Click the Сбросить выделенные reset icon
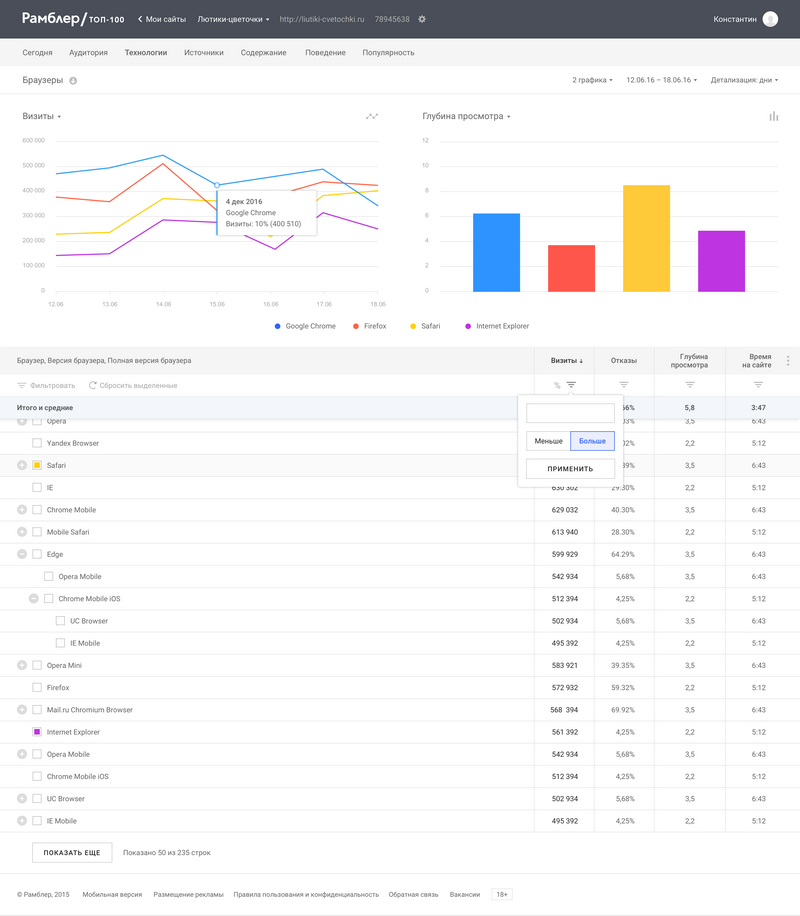Image resolution: width=800 pixels, height=916 pixels. tap(93, 385)
